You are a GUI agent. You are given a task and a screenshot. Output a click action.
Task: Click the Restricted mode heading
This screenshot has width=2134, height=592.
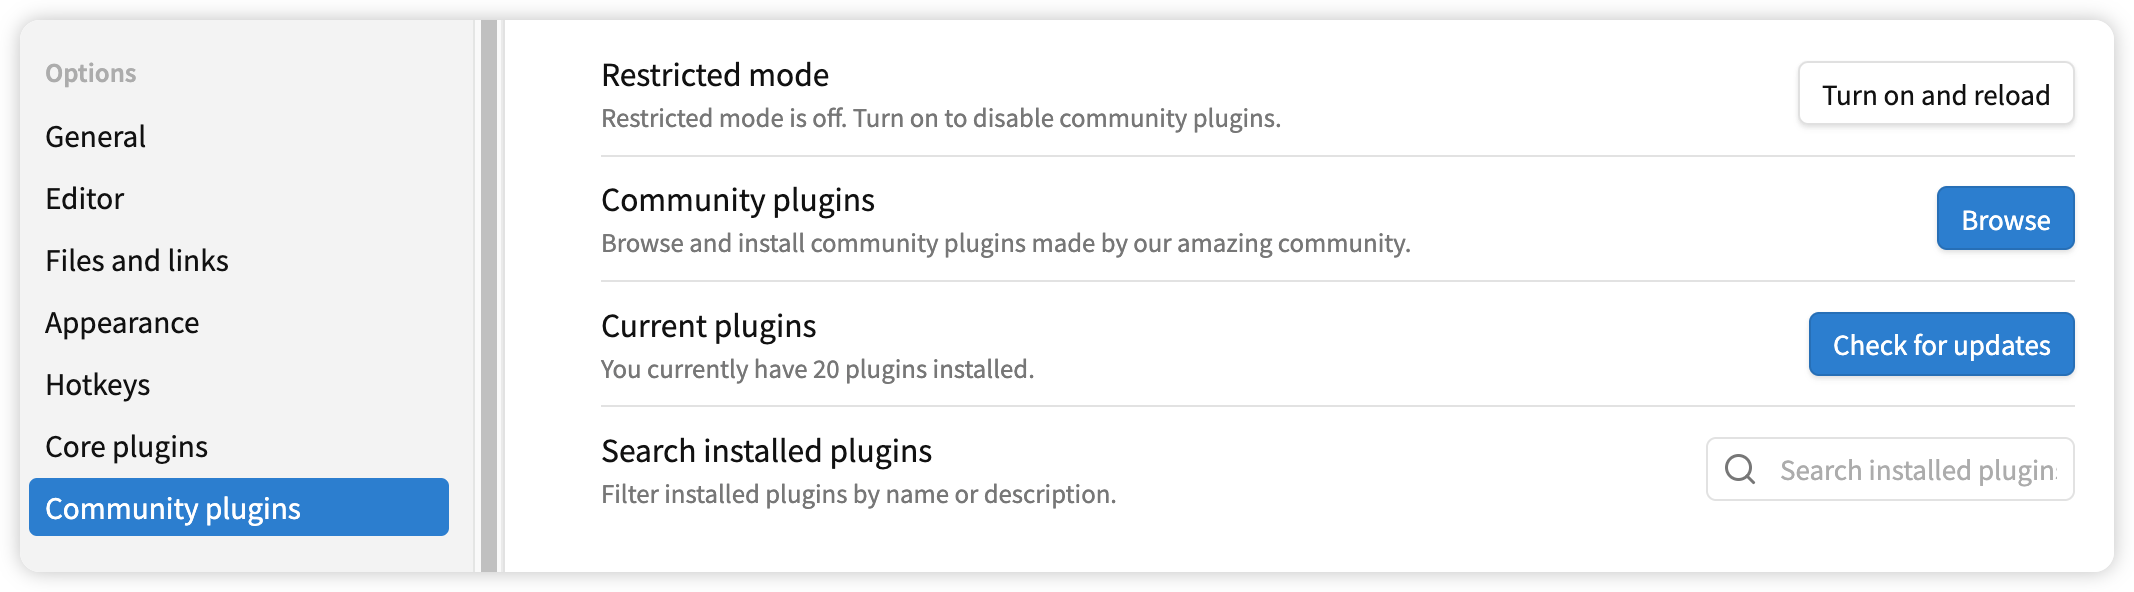[x=715, y=75]
